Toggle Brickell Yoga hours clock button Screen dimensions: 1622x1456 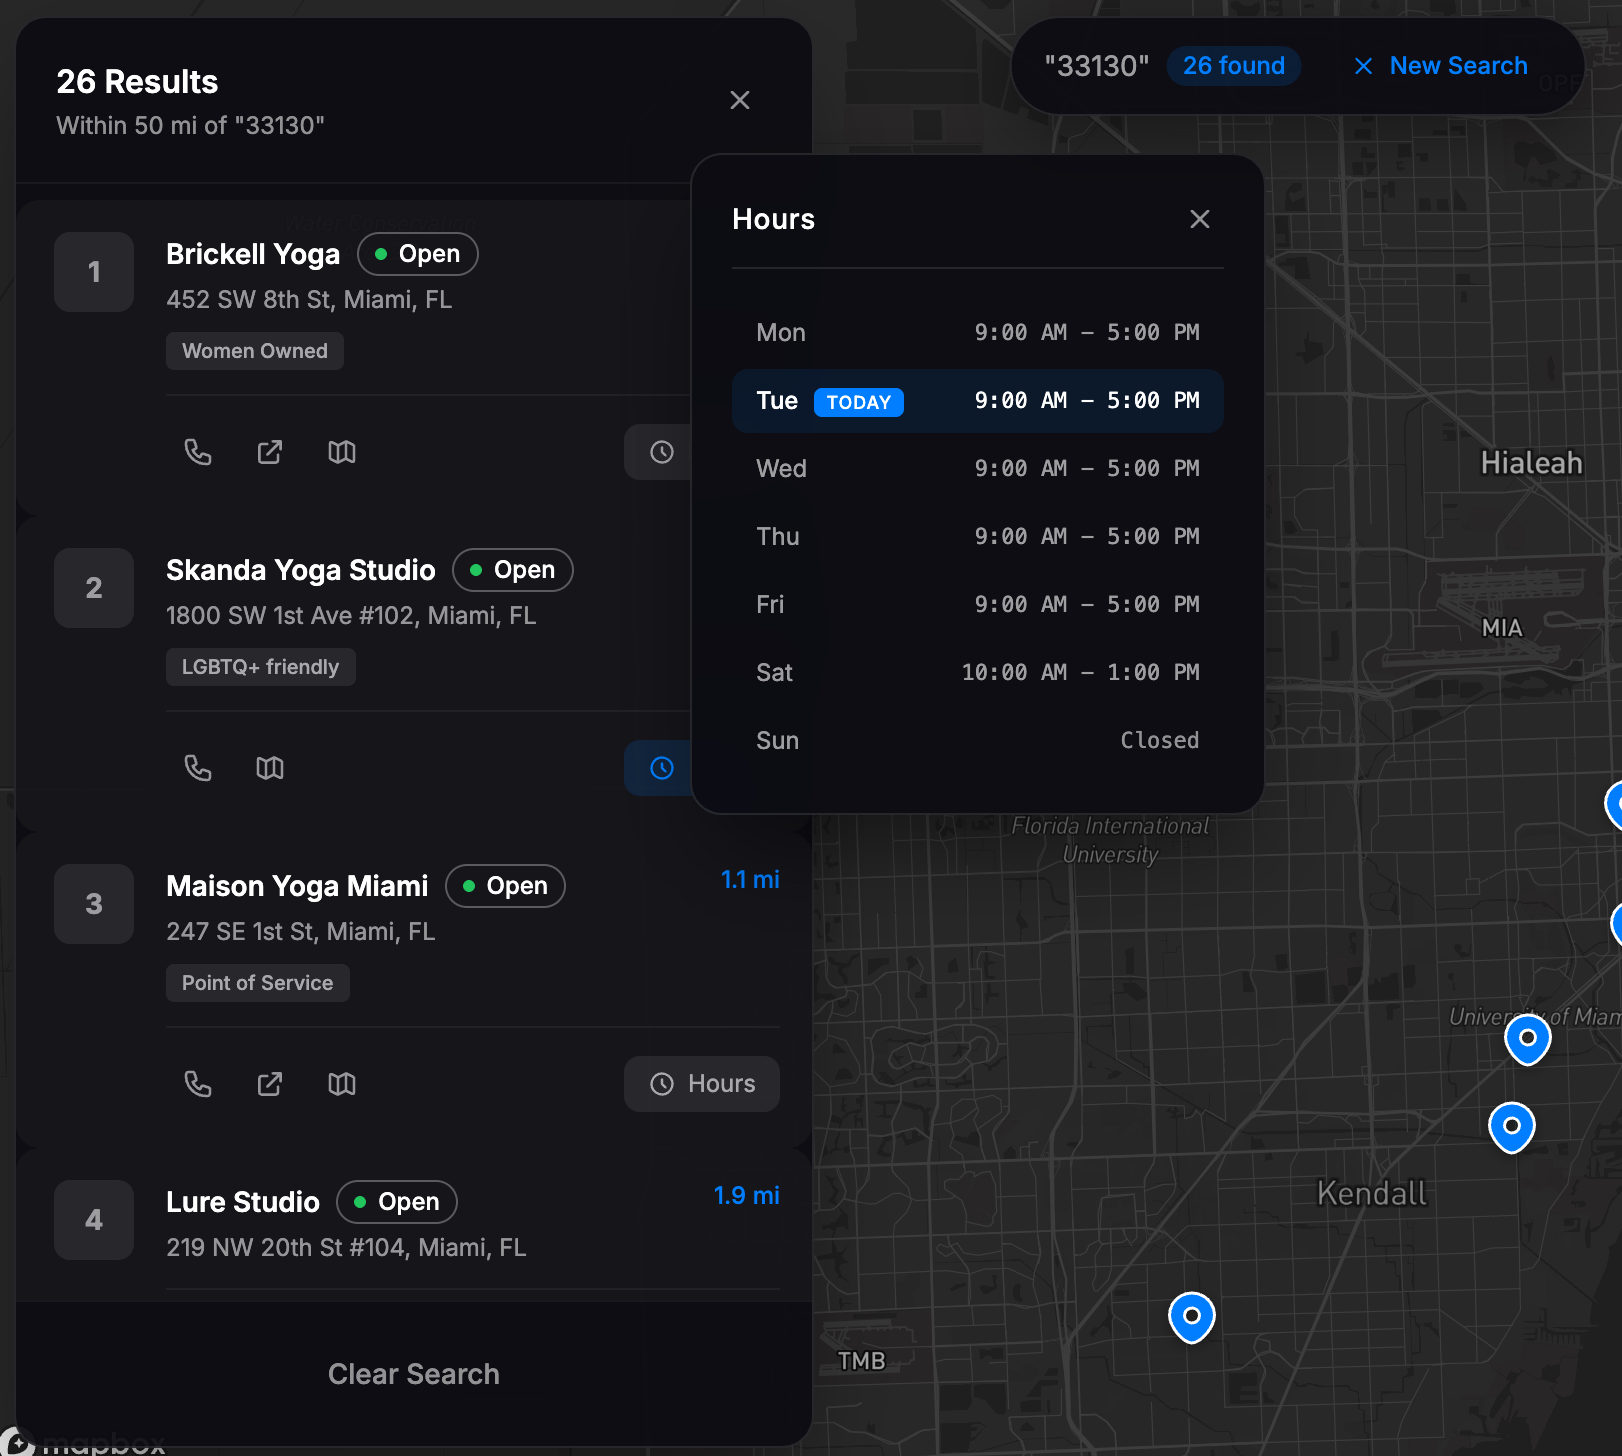660,453
